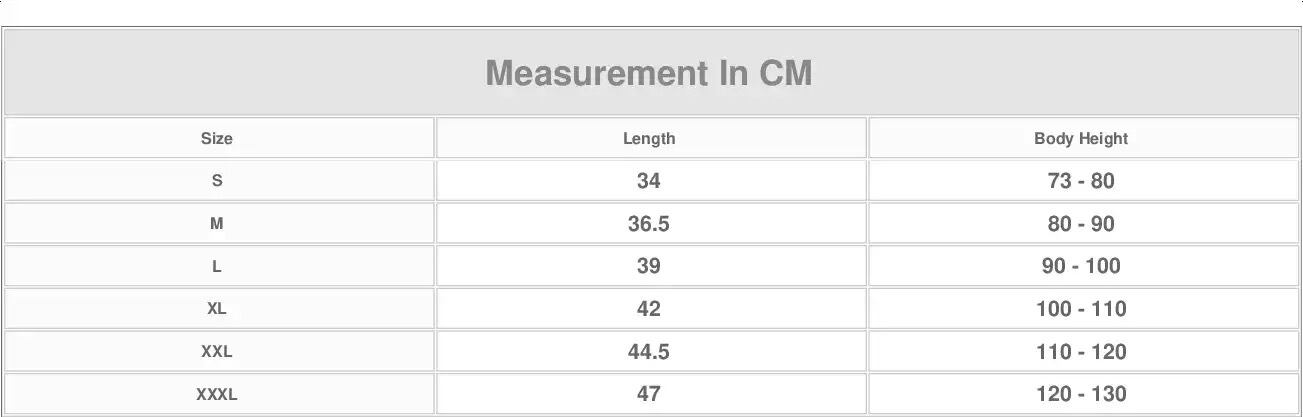
Task: Click the "Measurement In CM" table title
Action: (649, 73)
